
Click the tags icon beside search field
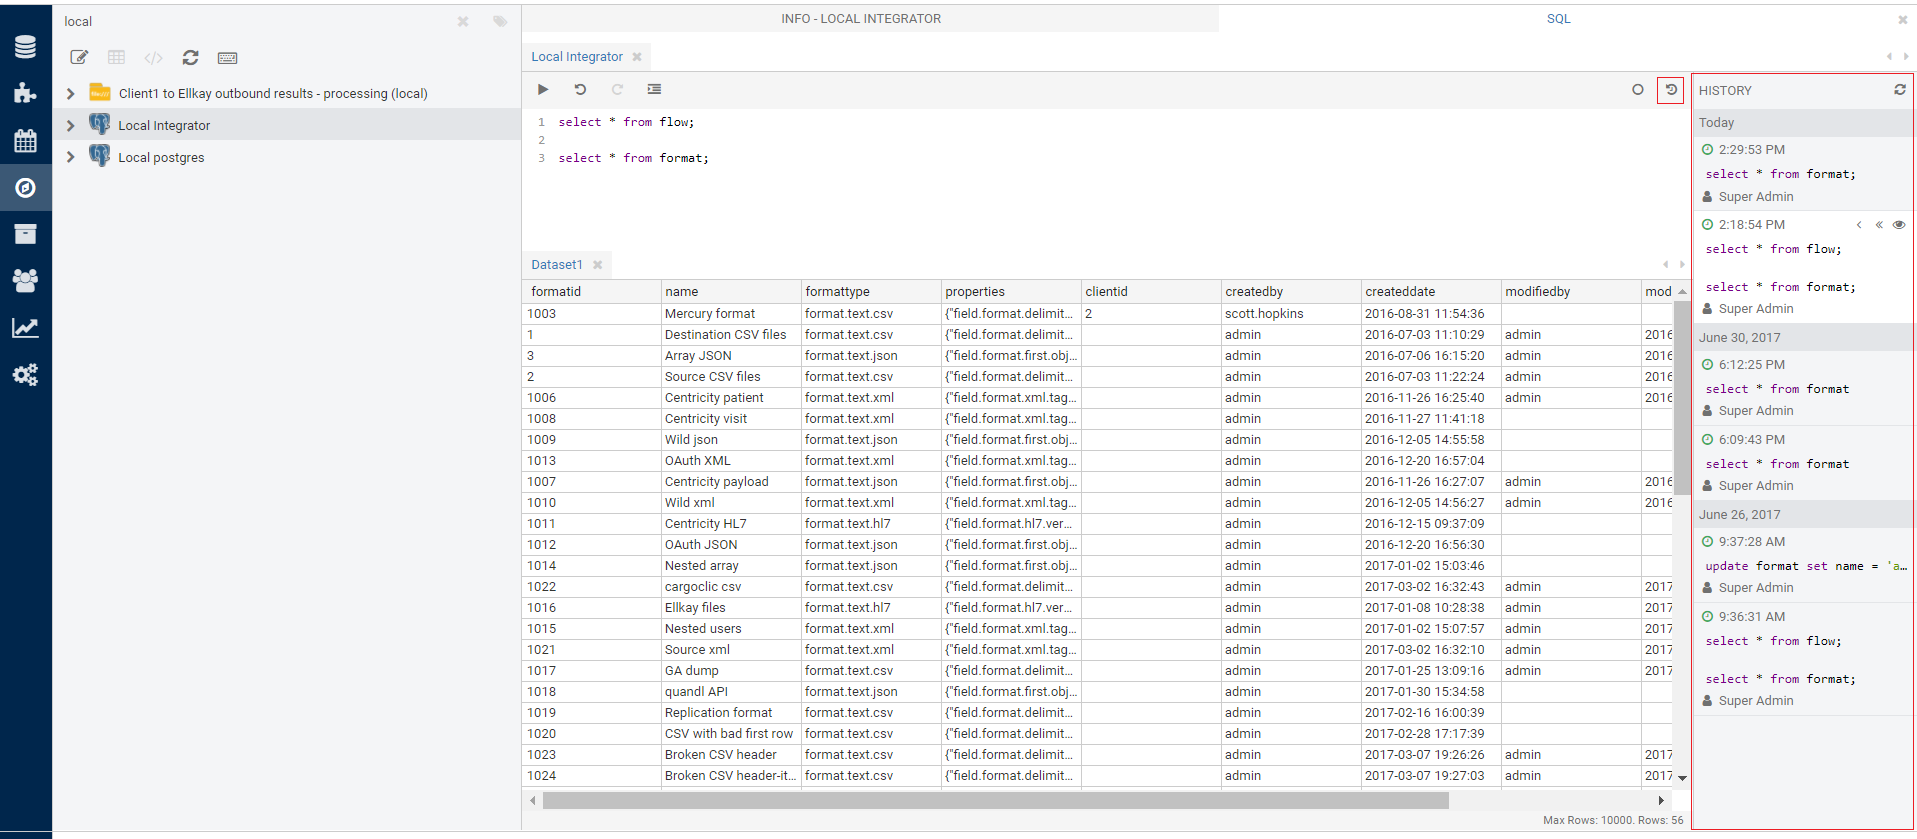click(x=500, y=21)
